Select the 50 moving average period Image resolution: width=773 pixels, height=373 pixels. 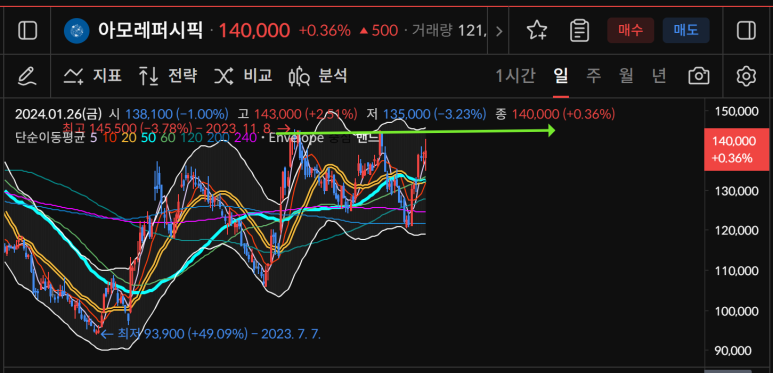pyautogui.click(x=148, y=138)
